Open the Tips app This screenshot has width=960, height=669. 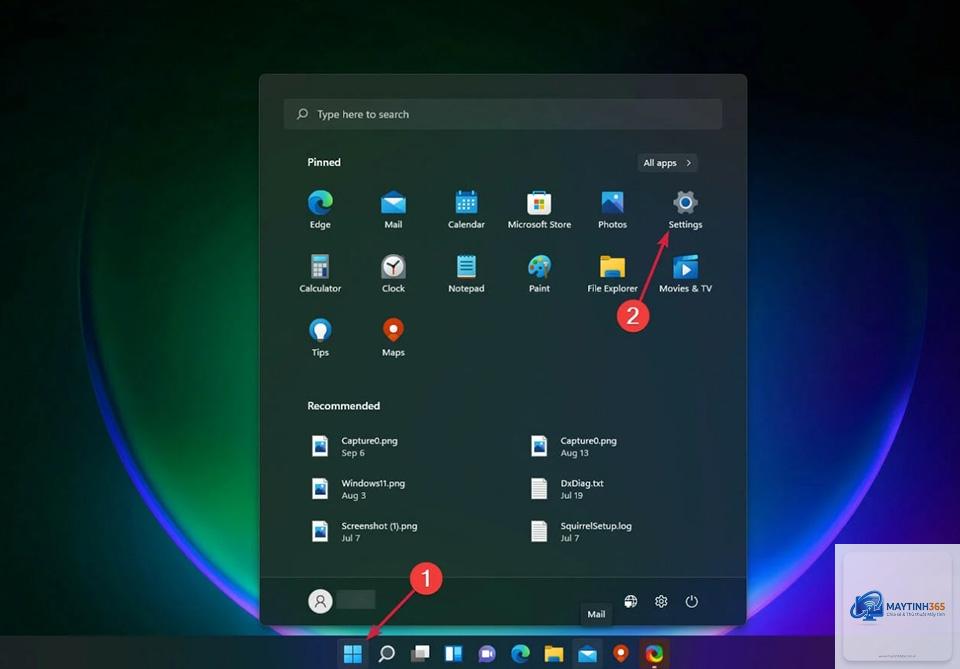click(320, 338)
